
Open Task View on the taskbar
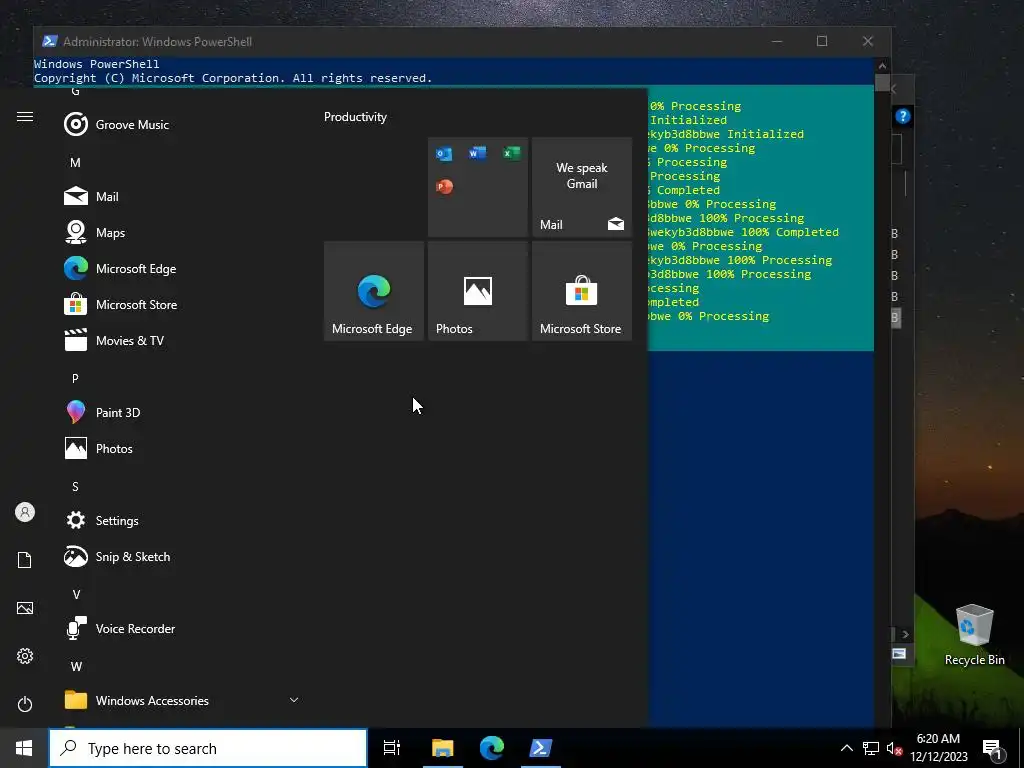(x=392, y=748)
